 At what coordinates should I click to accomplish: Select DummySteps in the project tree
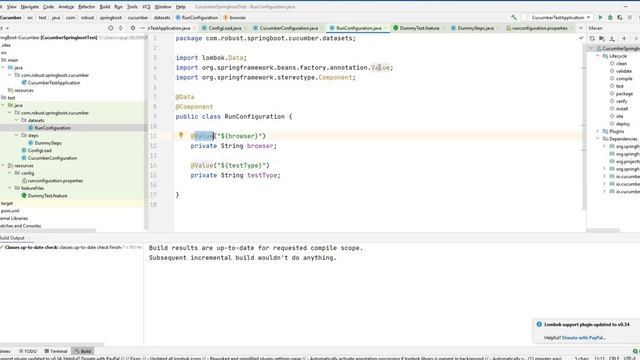point(48,143)
